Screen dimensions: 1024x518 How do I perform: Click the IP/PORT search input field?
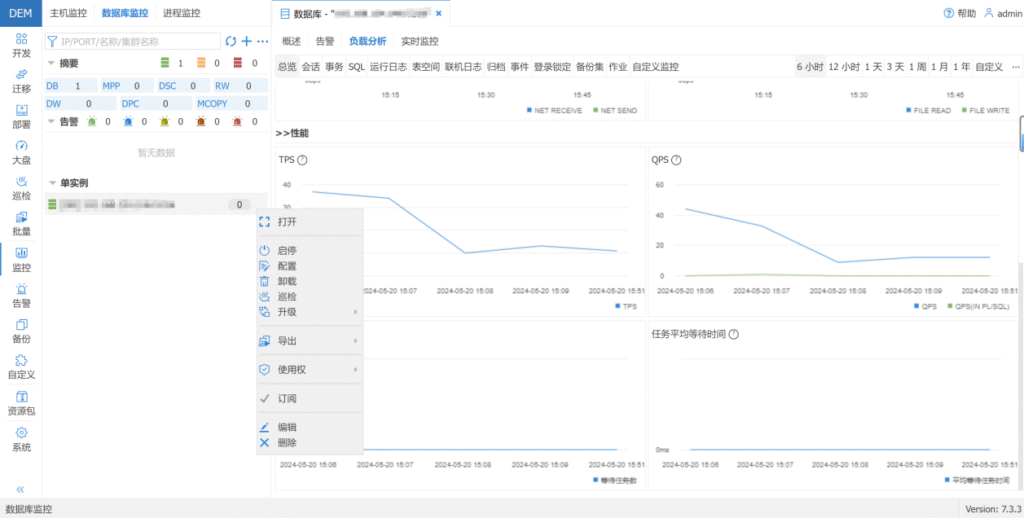click(x=138, y=42)
